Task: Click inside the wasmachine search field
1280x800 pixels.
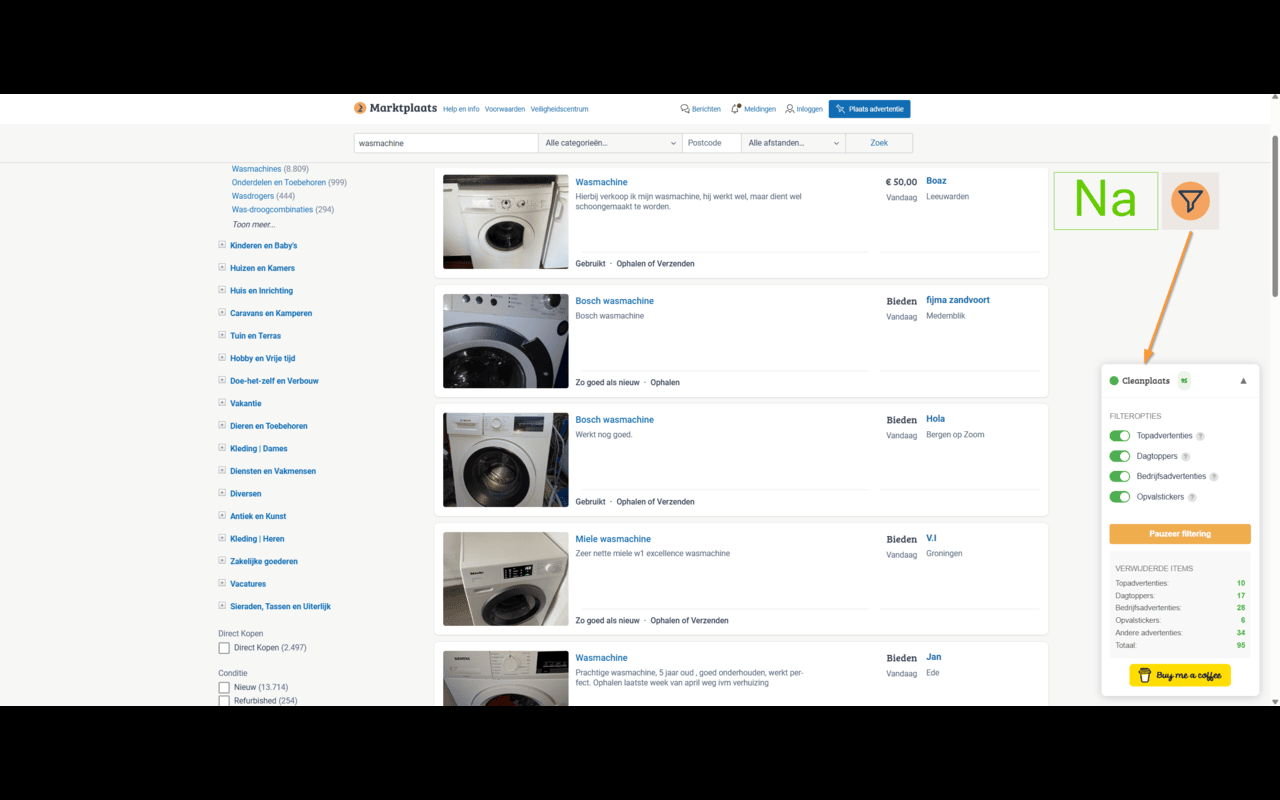Action: 445,142
